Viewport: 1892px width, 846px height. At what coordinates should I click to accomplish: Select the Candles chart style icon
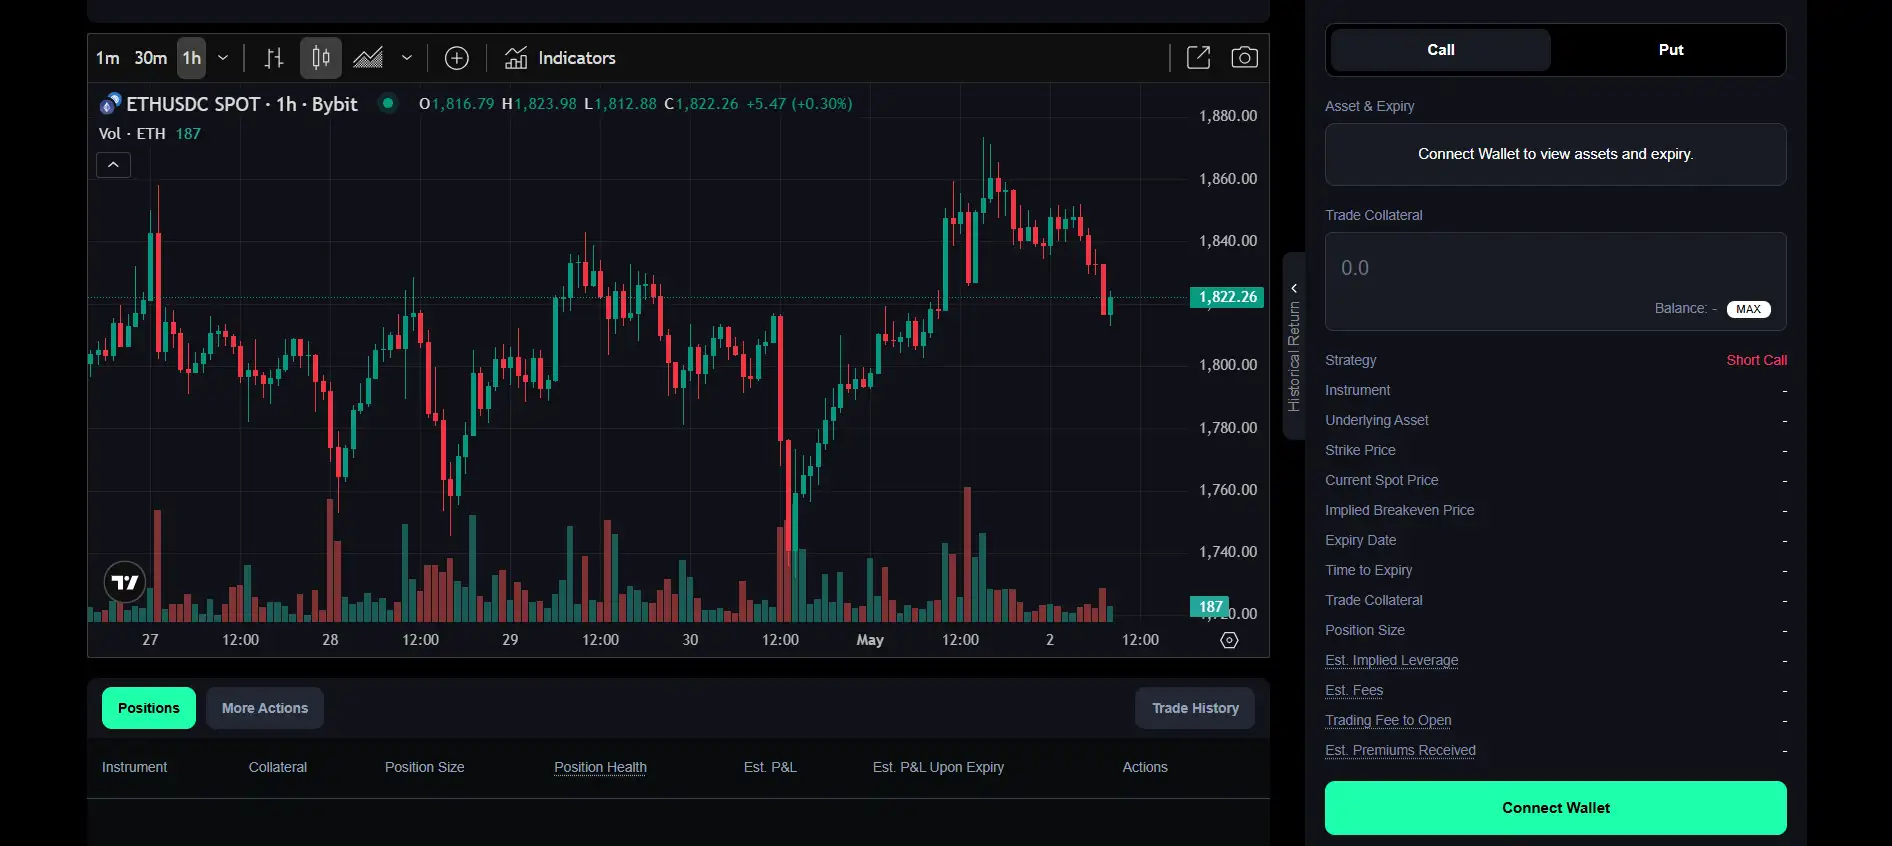pyautogui.click(x=321, y=58)
